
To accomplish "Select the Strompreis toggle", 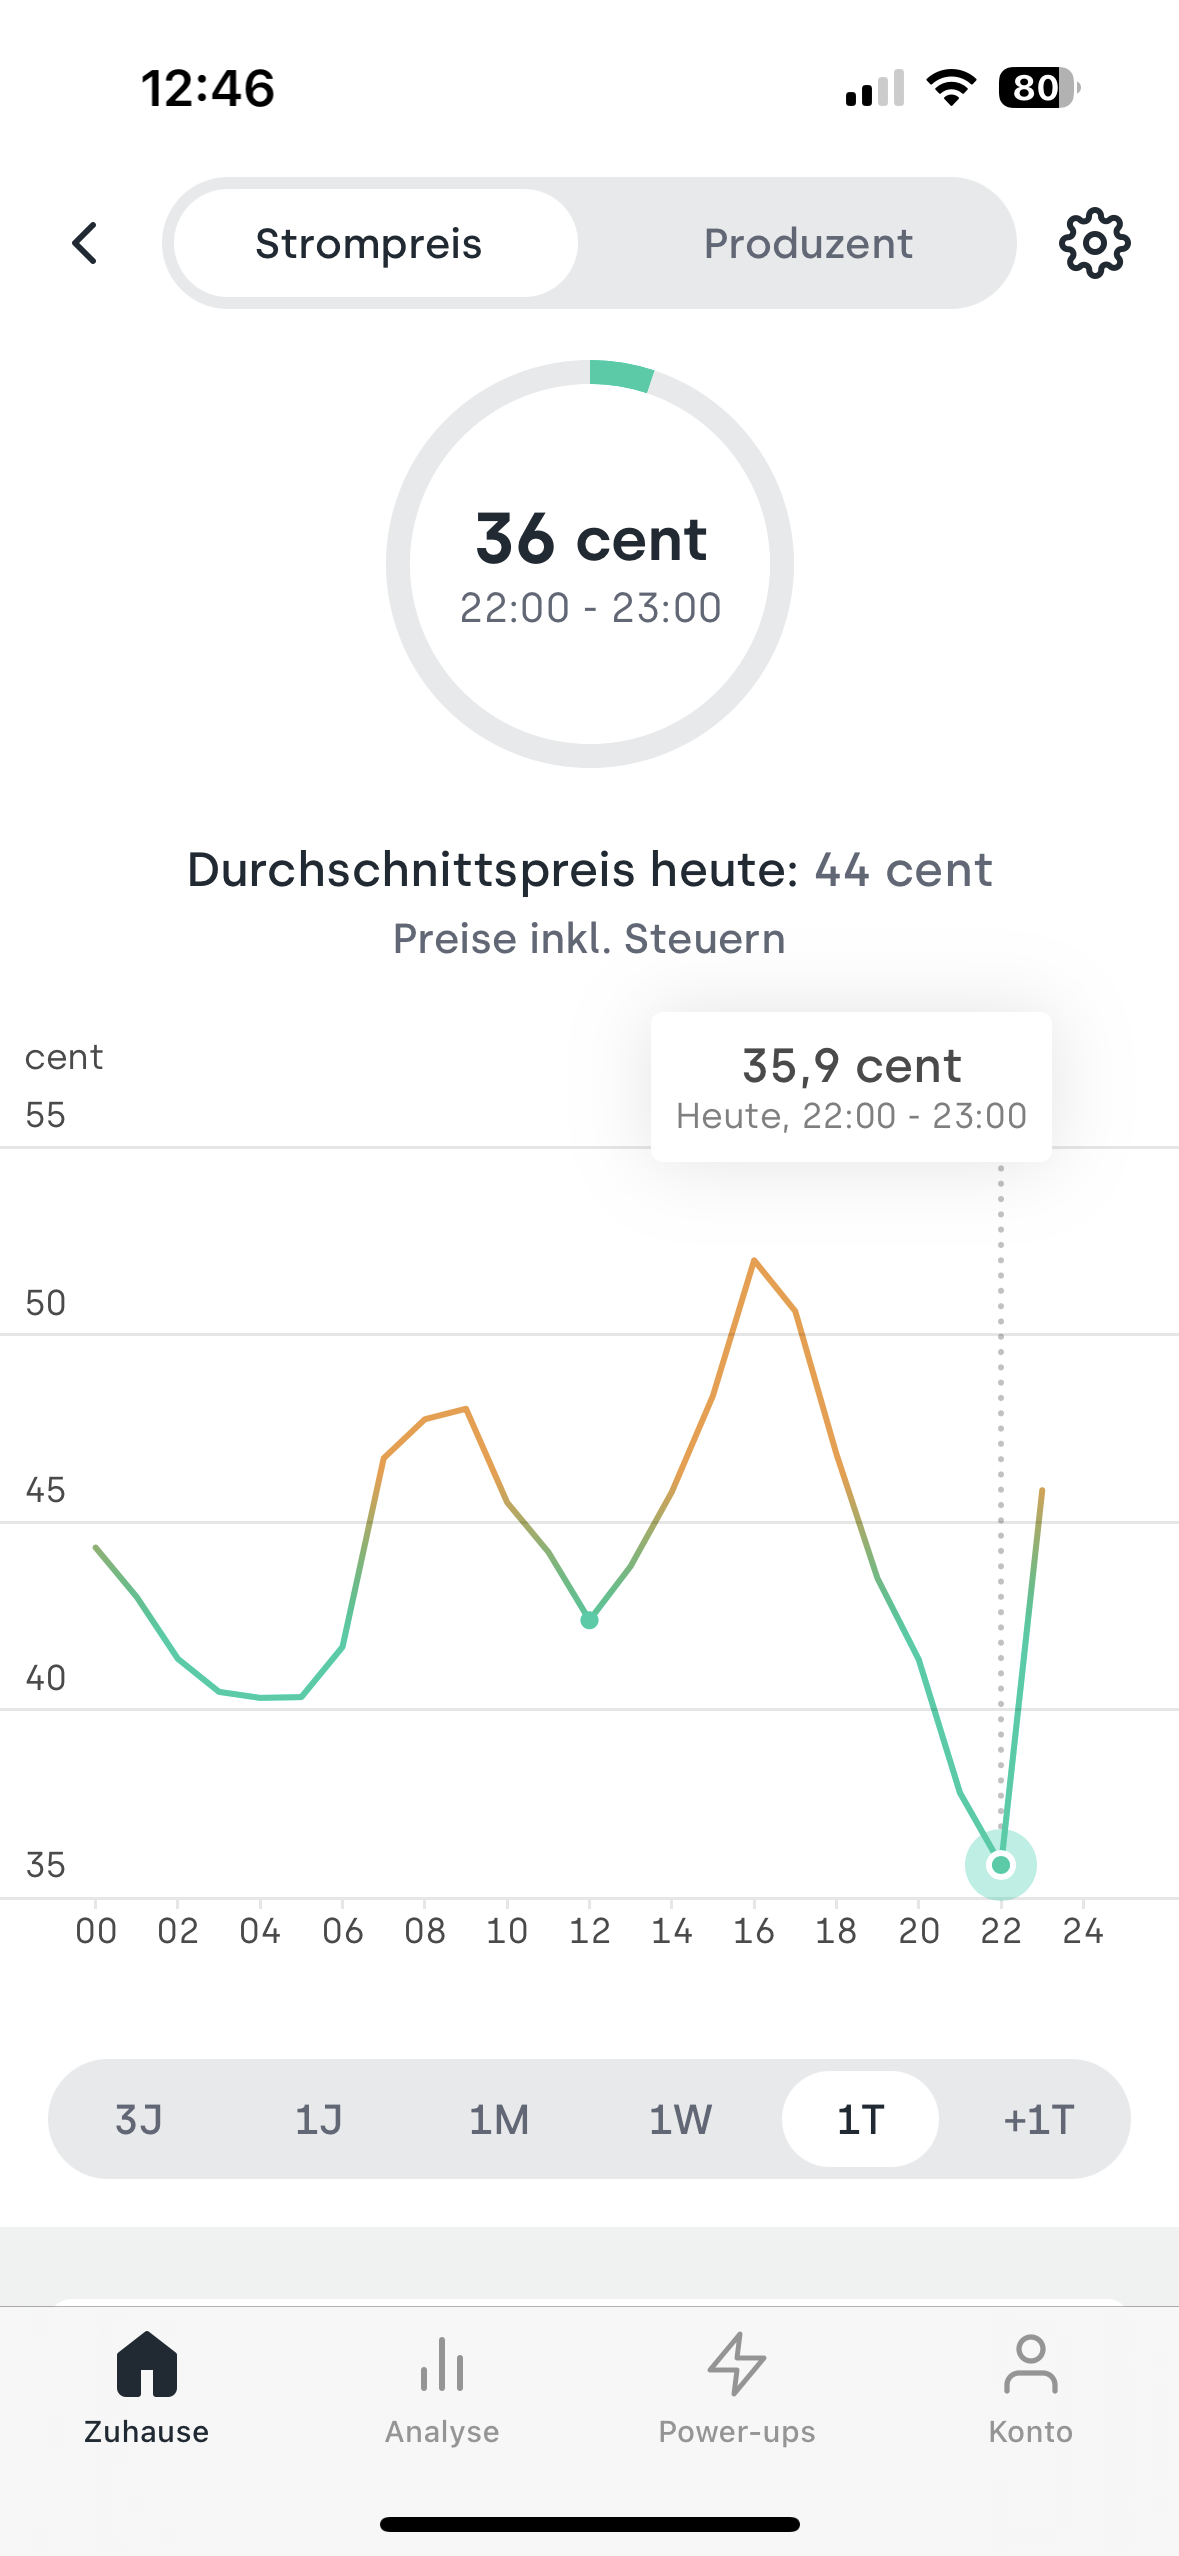I will click(x=368, y=243).
